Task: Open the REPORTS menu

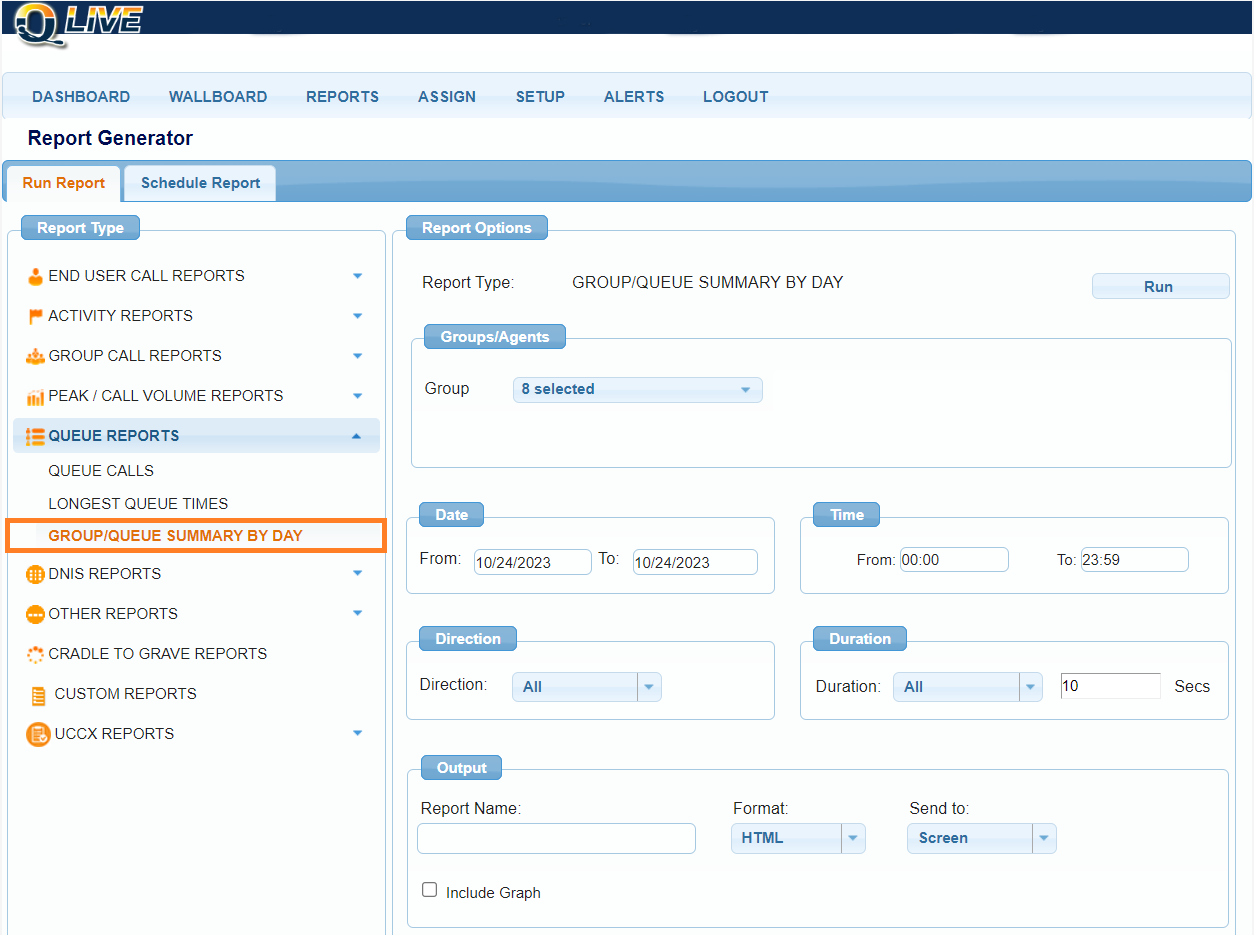Action: coord(342,97)
